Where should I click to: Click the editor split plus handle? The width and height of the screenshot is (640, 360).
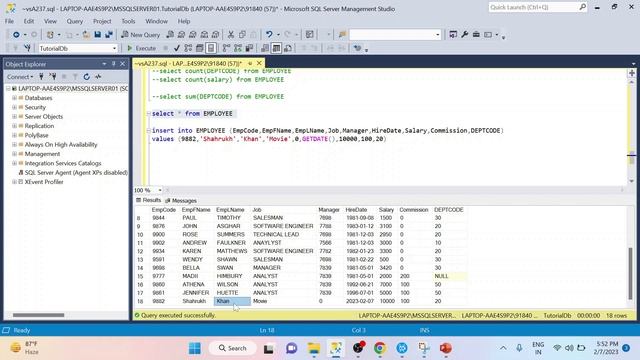632,73
